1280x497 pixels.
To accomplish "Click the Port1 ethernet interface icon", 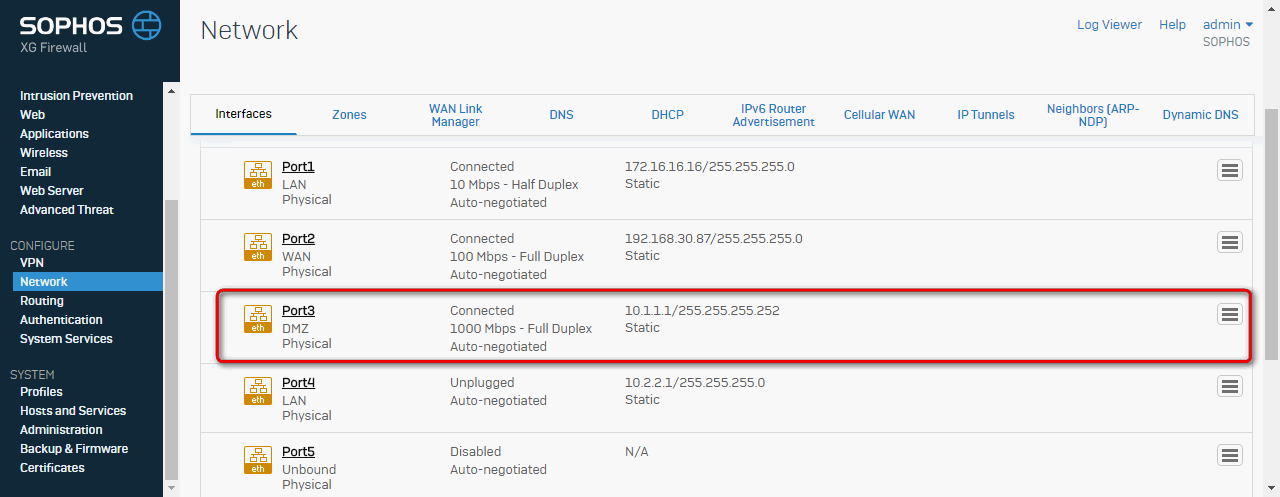I will 258,175.
